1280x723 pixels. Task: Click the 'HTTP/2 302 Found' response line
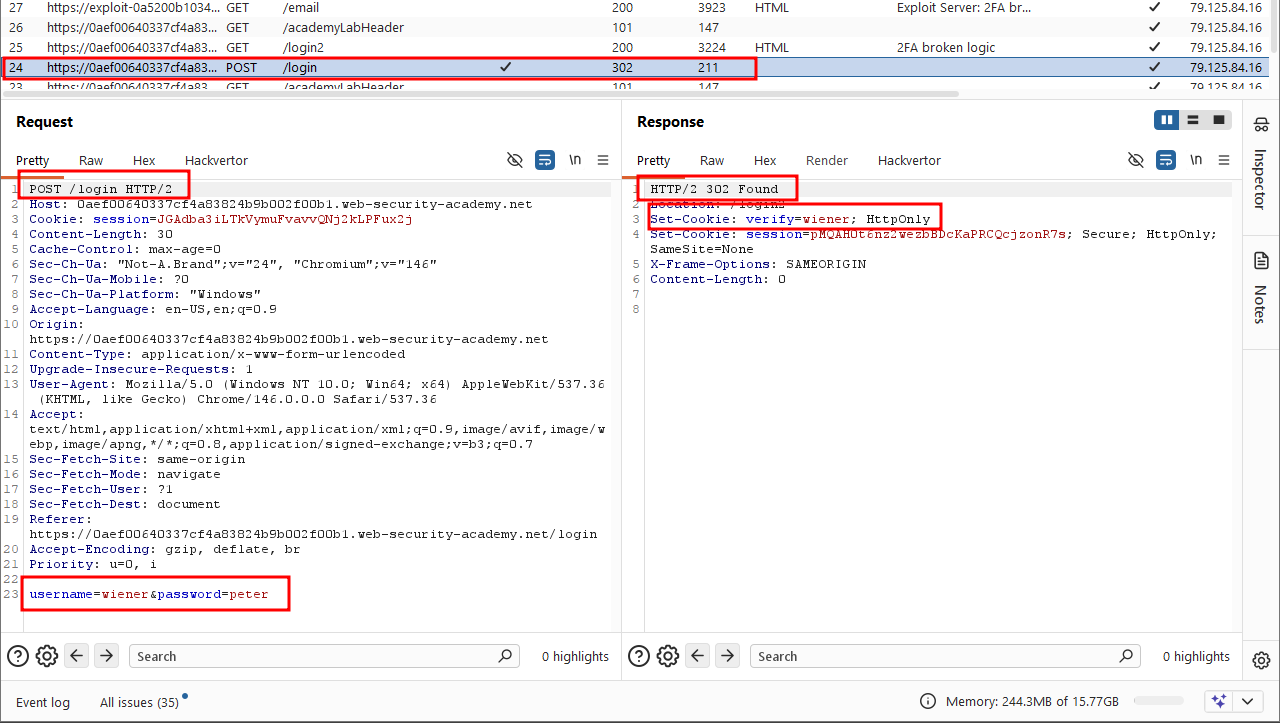tap(714, 189)
